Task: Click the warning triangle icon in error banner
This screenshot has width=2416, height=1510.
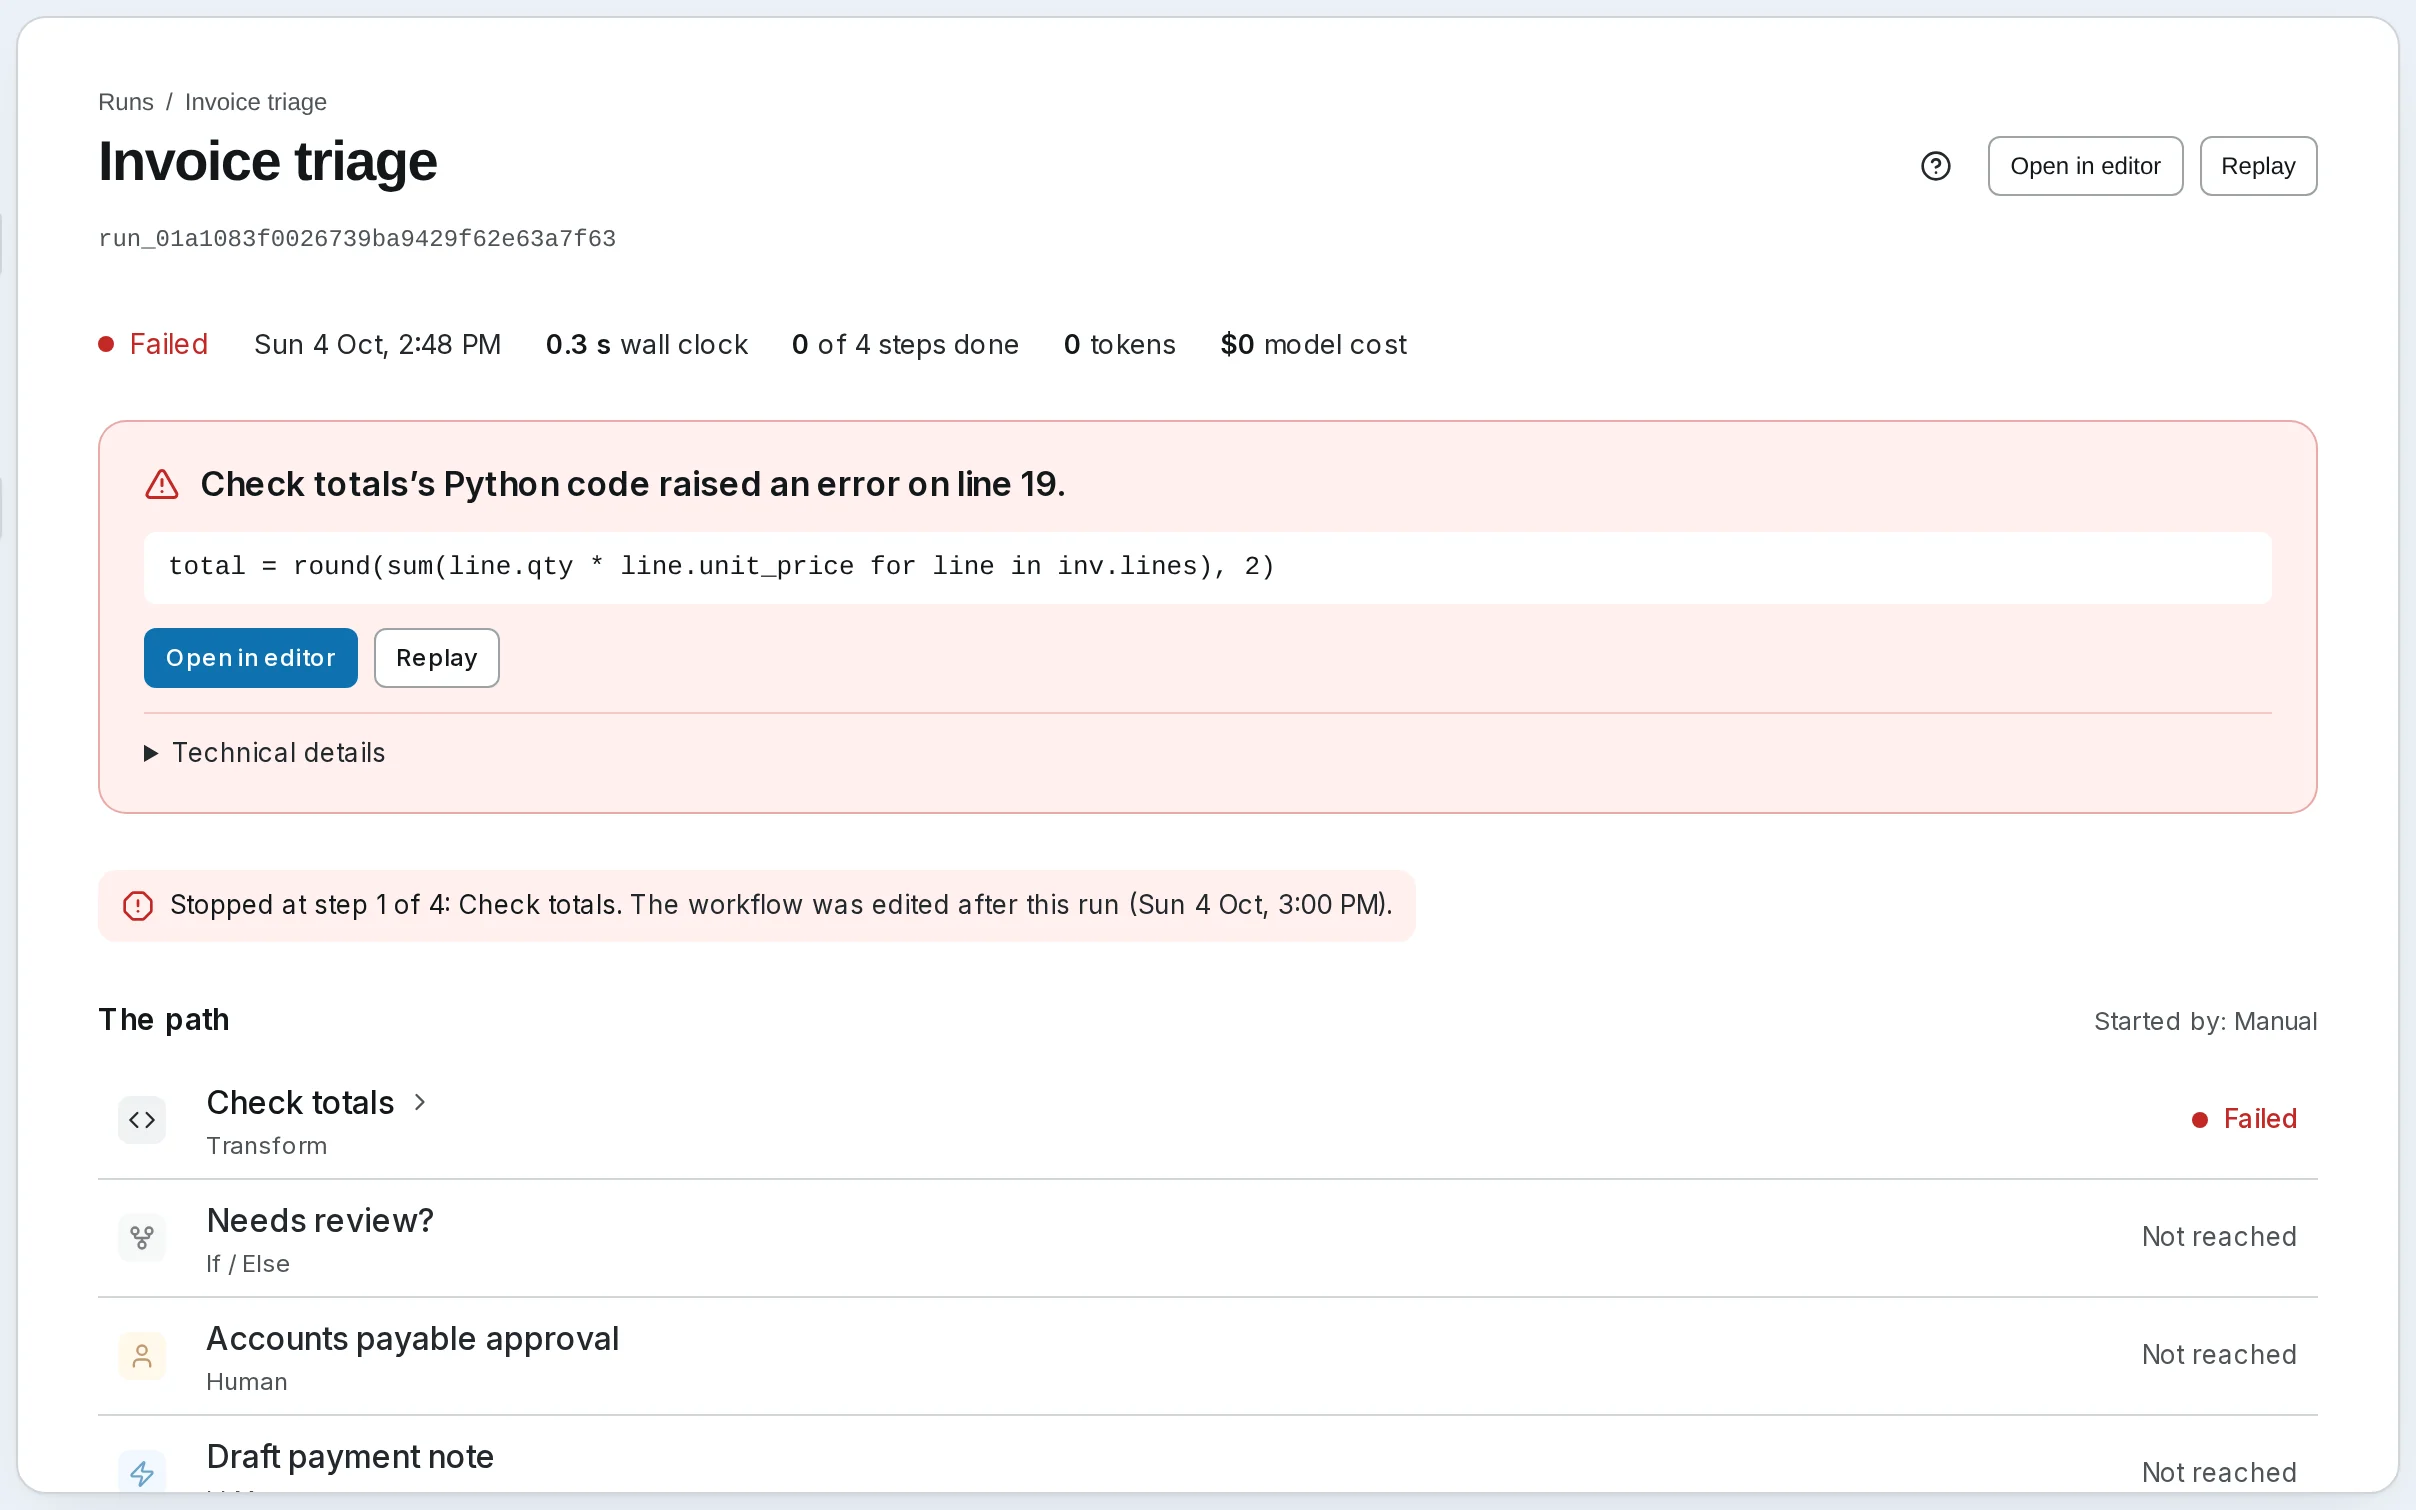Action: (x=162, y=485)
